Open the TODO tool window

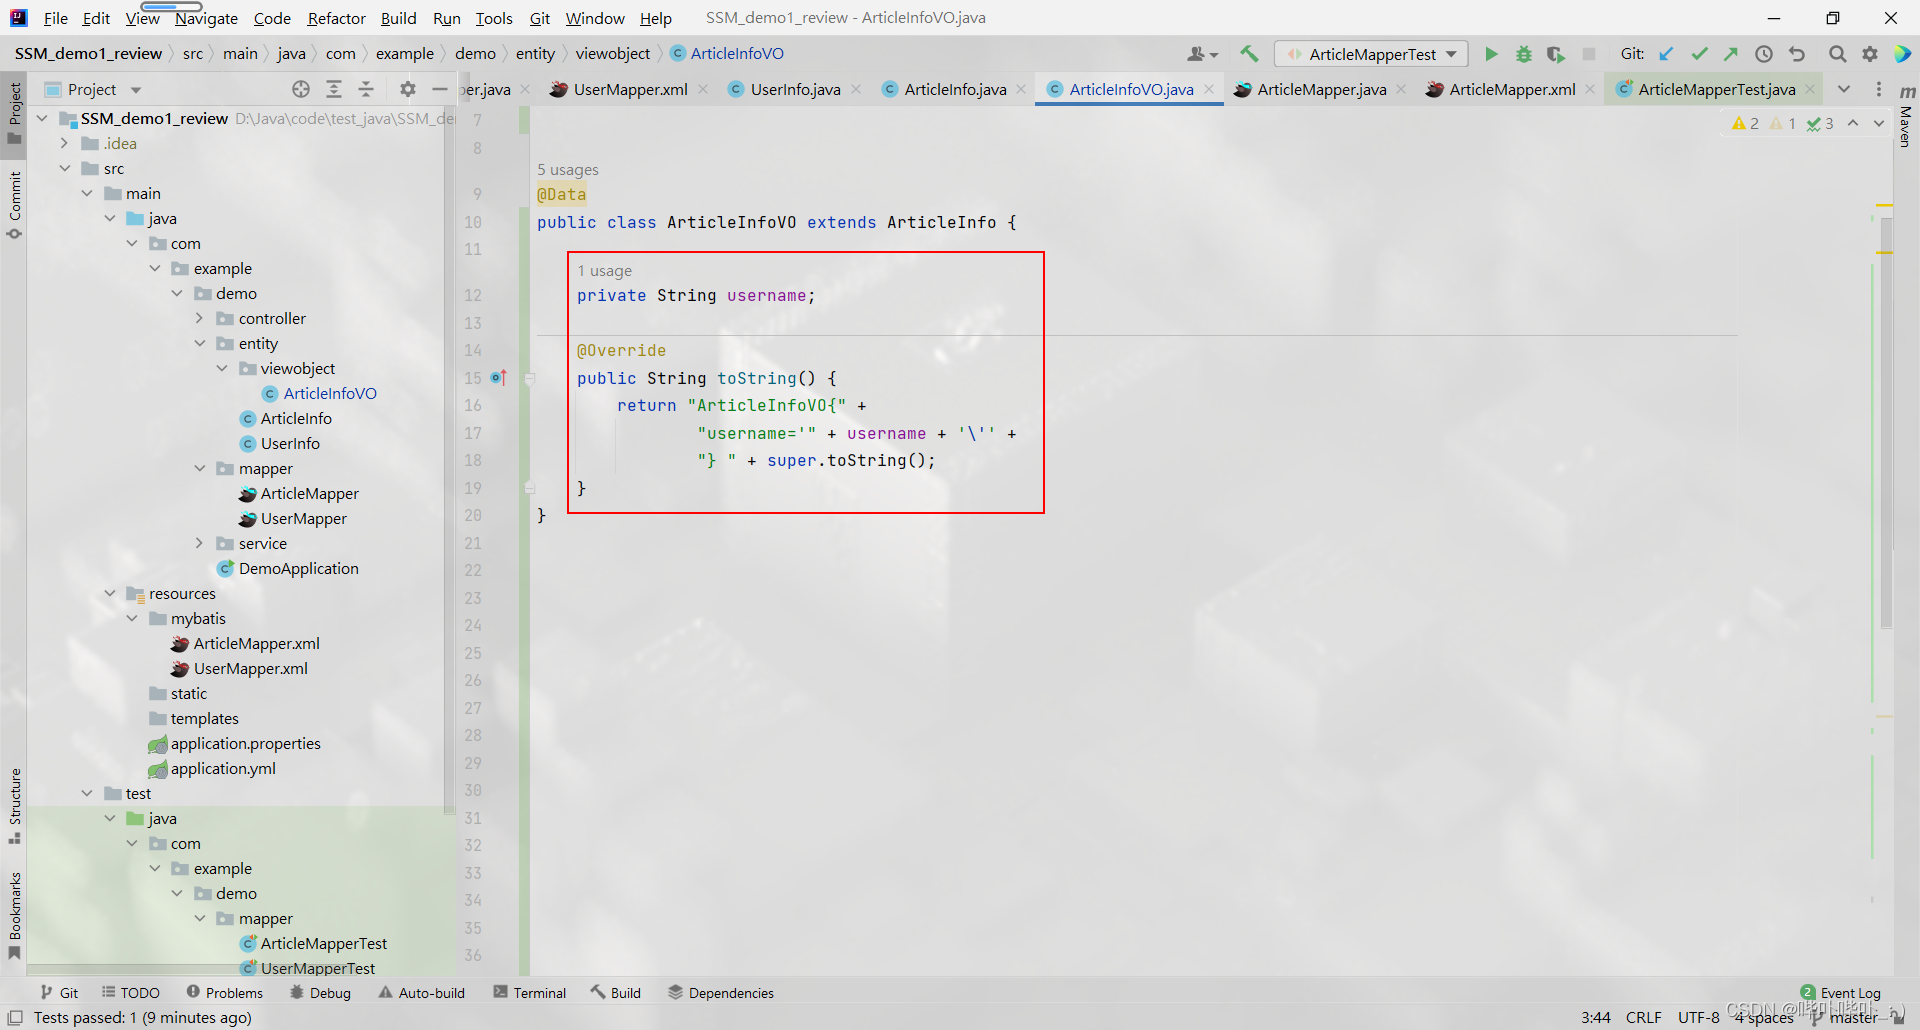131,993
